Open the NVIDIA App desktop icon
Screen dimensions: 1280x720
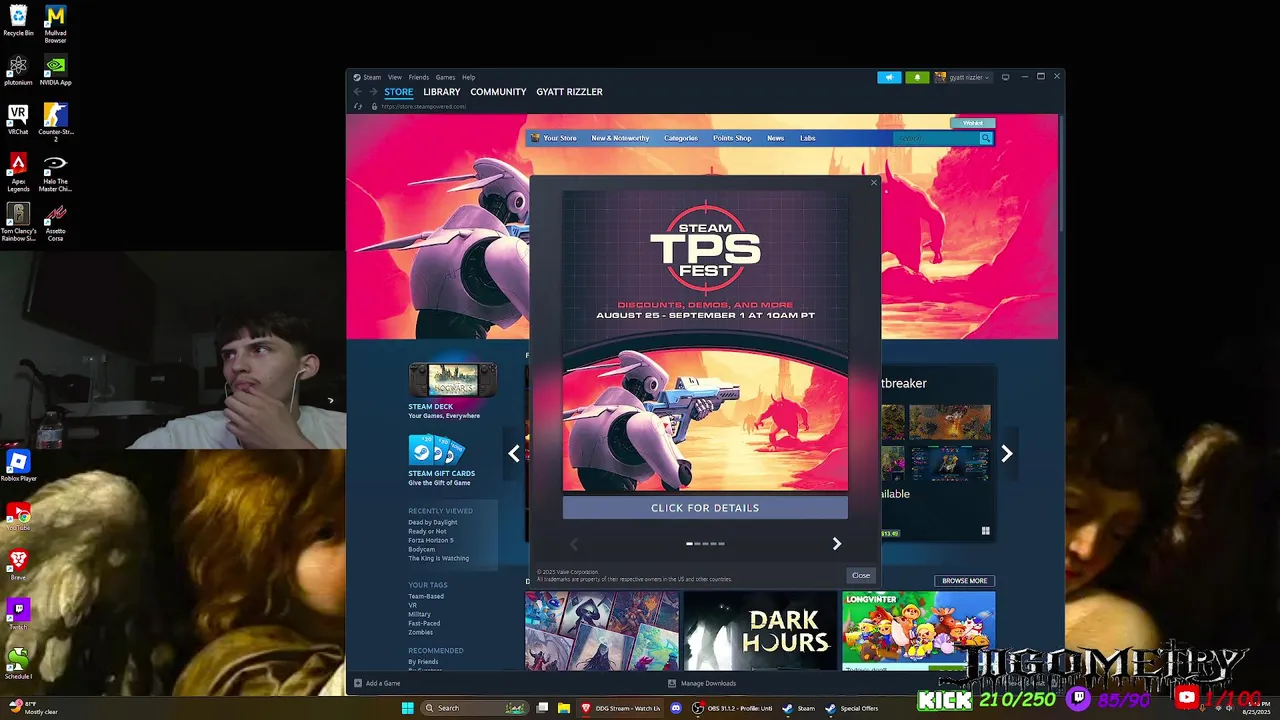(x=55, y=71)
